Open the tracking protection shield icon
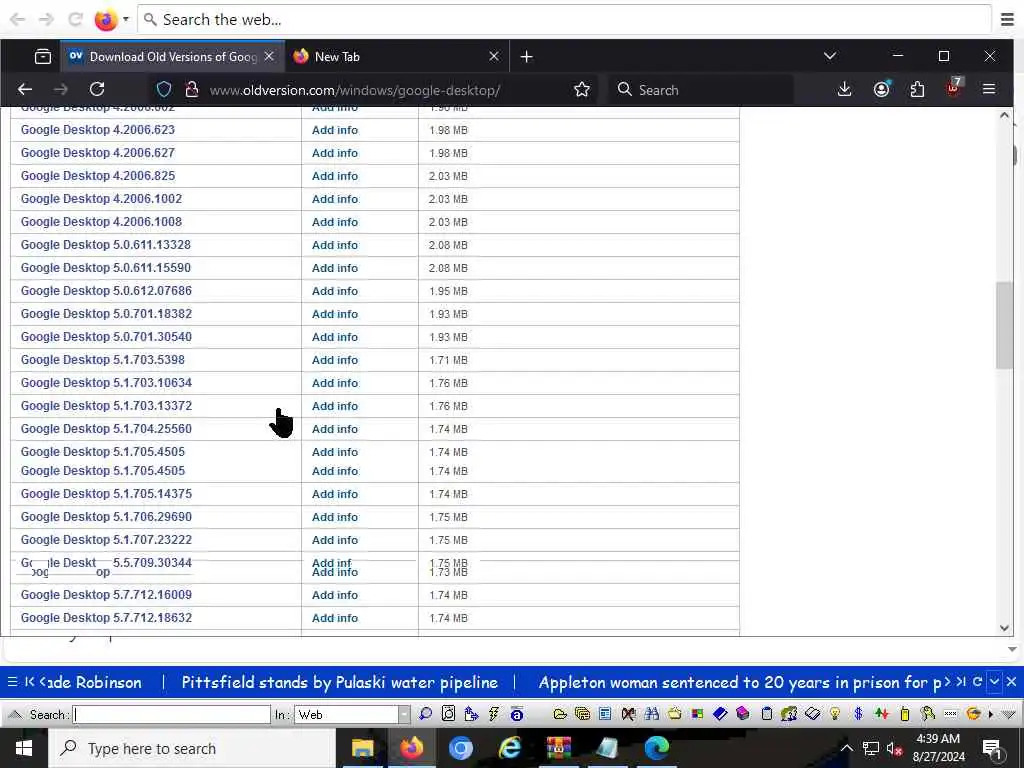The width and height of the screenshot is (1024, 768). tap(164, 89)
